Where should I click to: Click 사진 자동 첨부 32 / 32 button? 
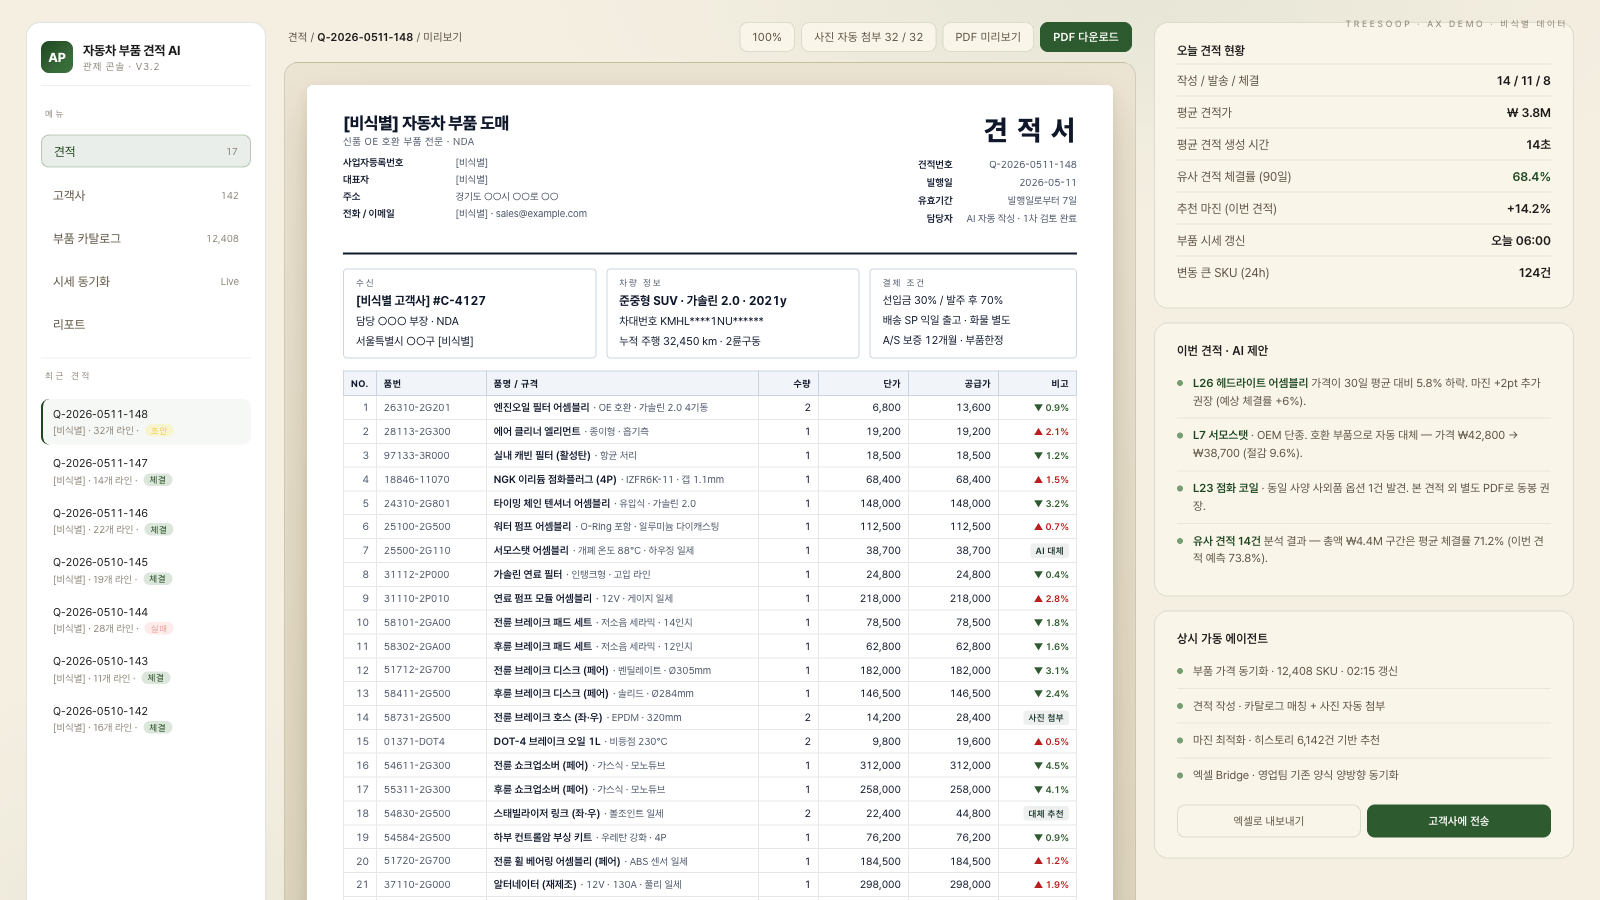coord(868,37)
